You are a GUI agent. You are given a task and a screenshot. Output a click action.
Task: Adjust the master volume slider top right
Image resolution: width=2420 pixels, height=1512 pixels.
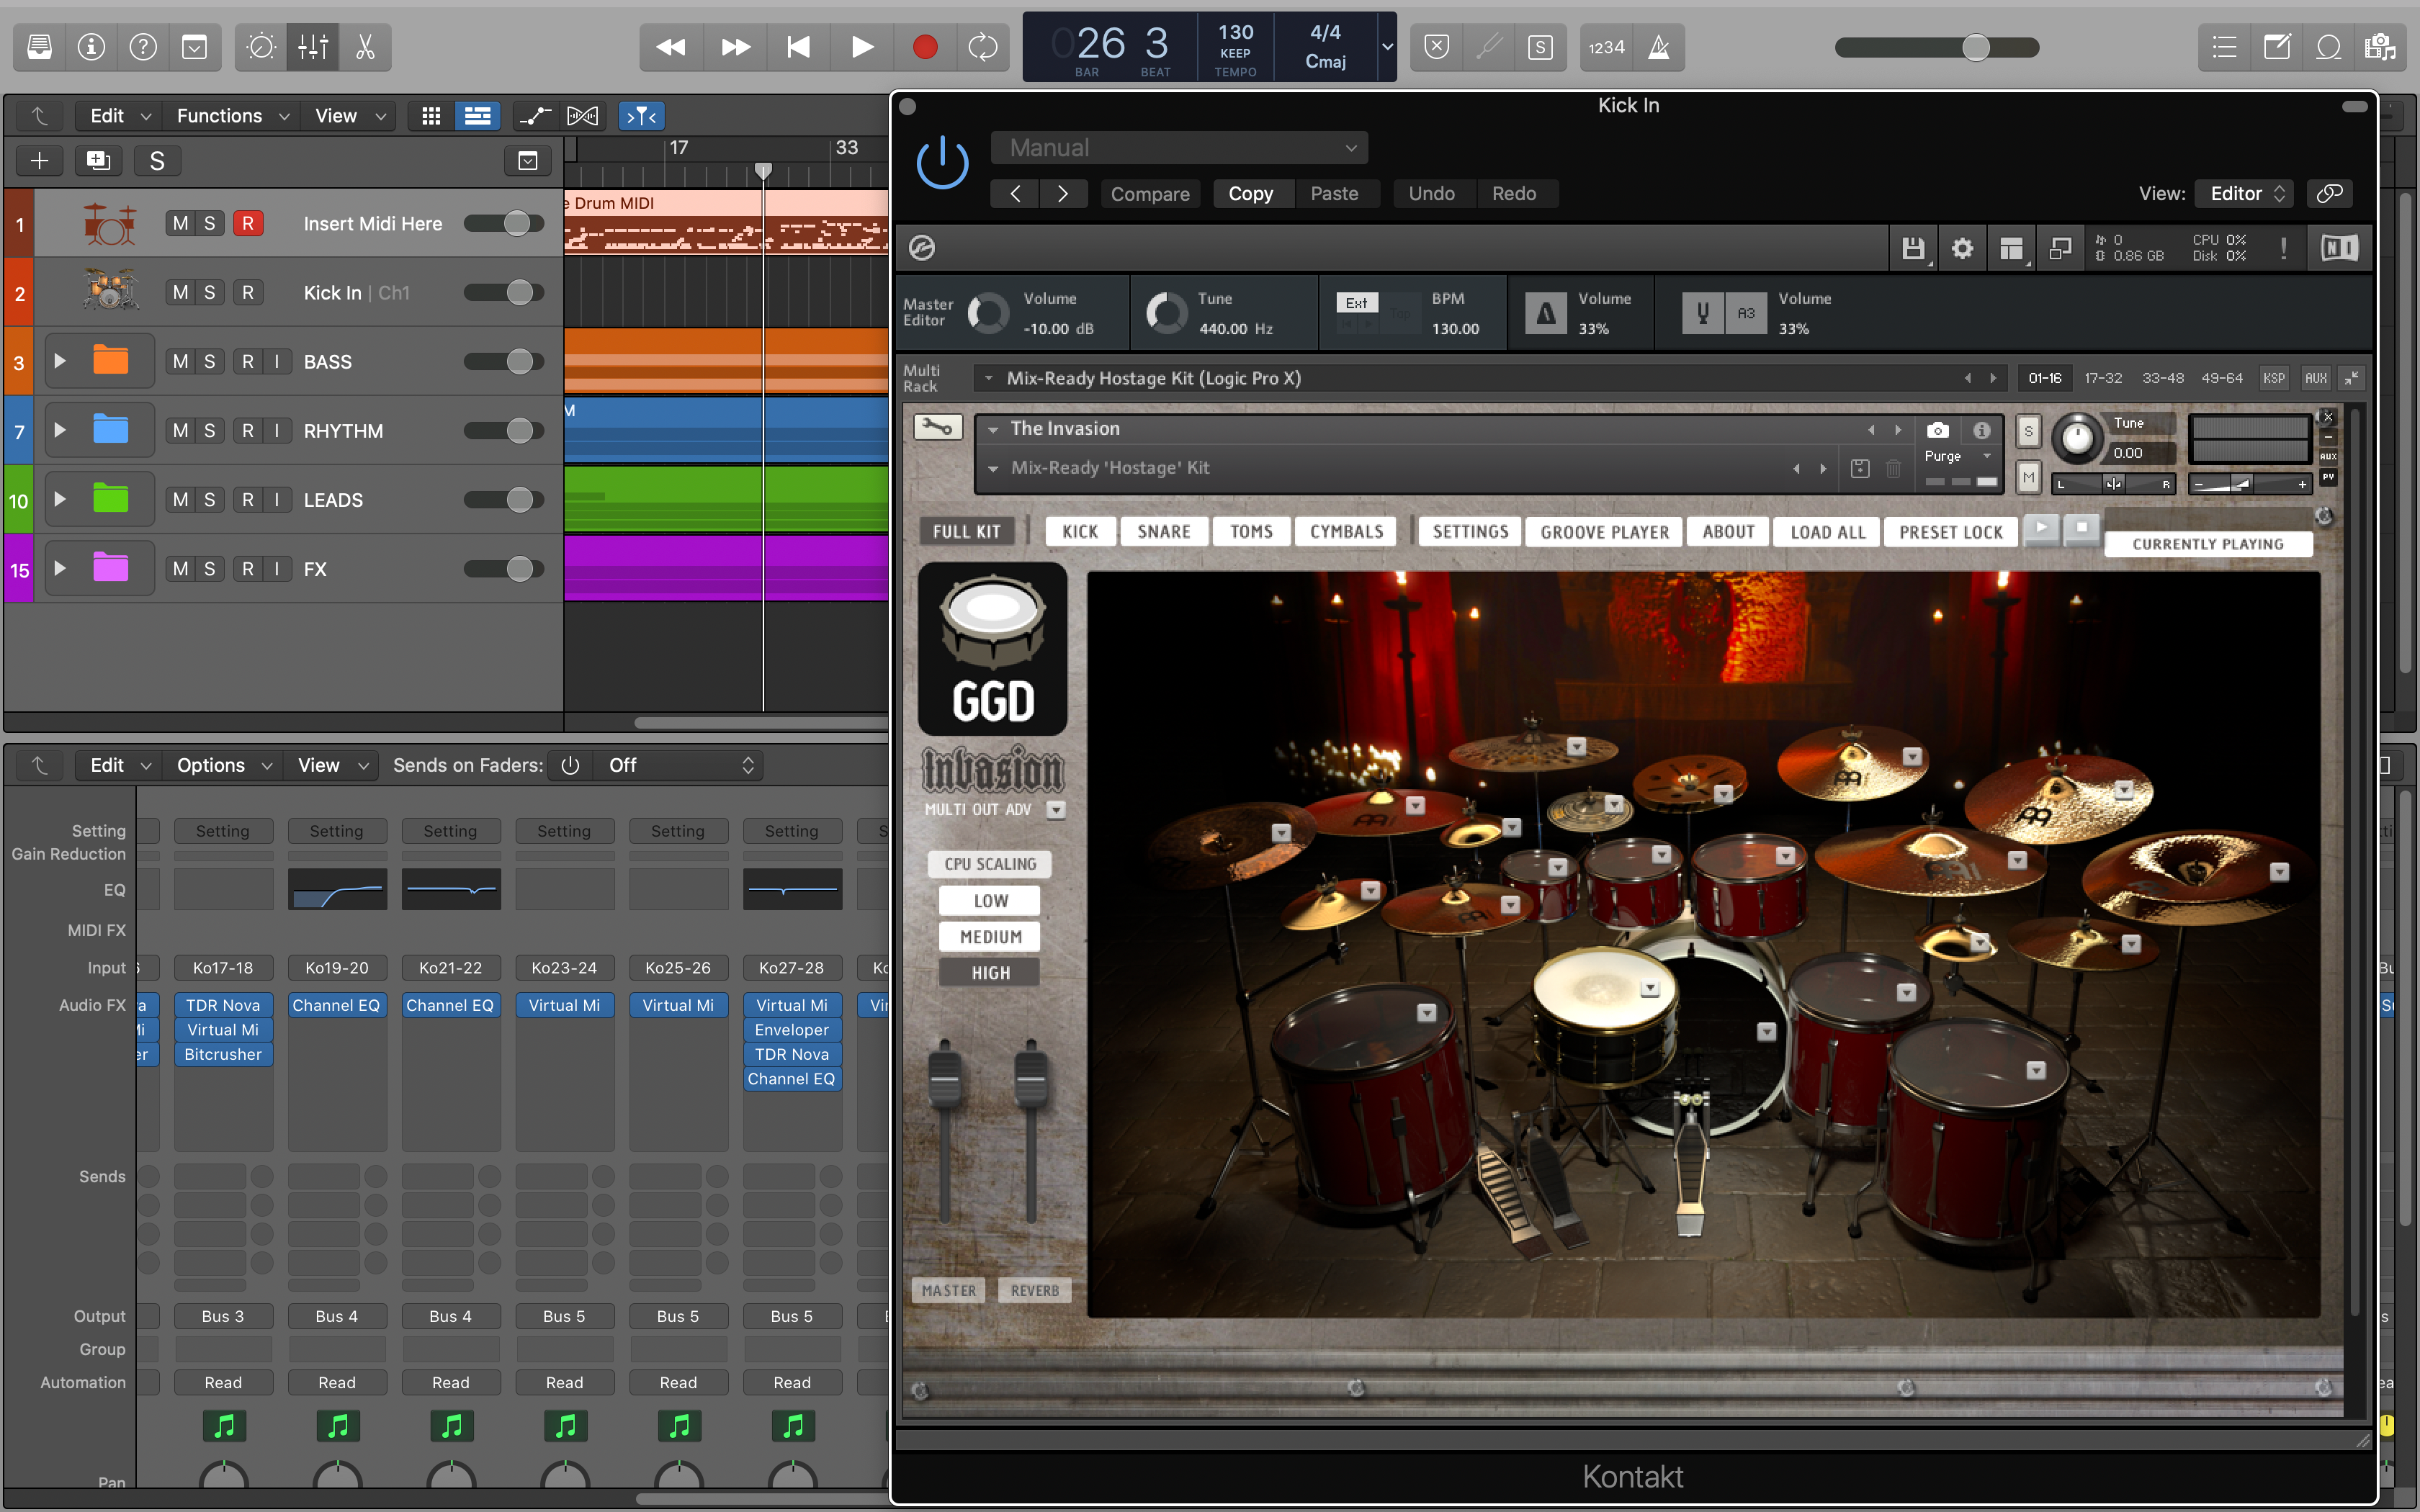(1975, 47)
